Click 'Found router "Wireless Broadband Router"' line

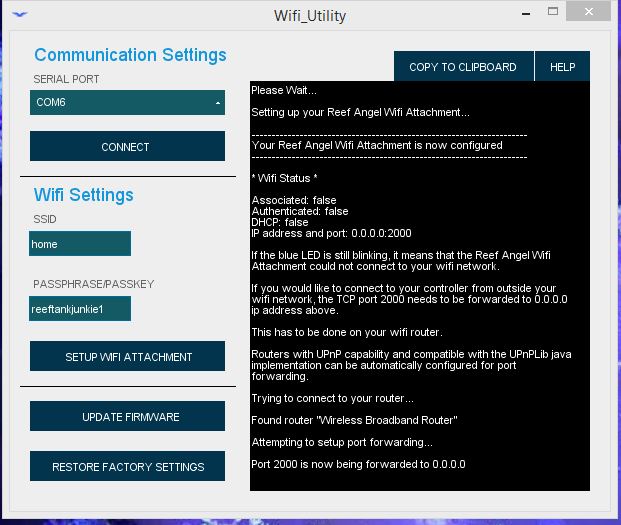tap(354, 420)
